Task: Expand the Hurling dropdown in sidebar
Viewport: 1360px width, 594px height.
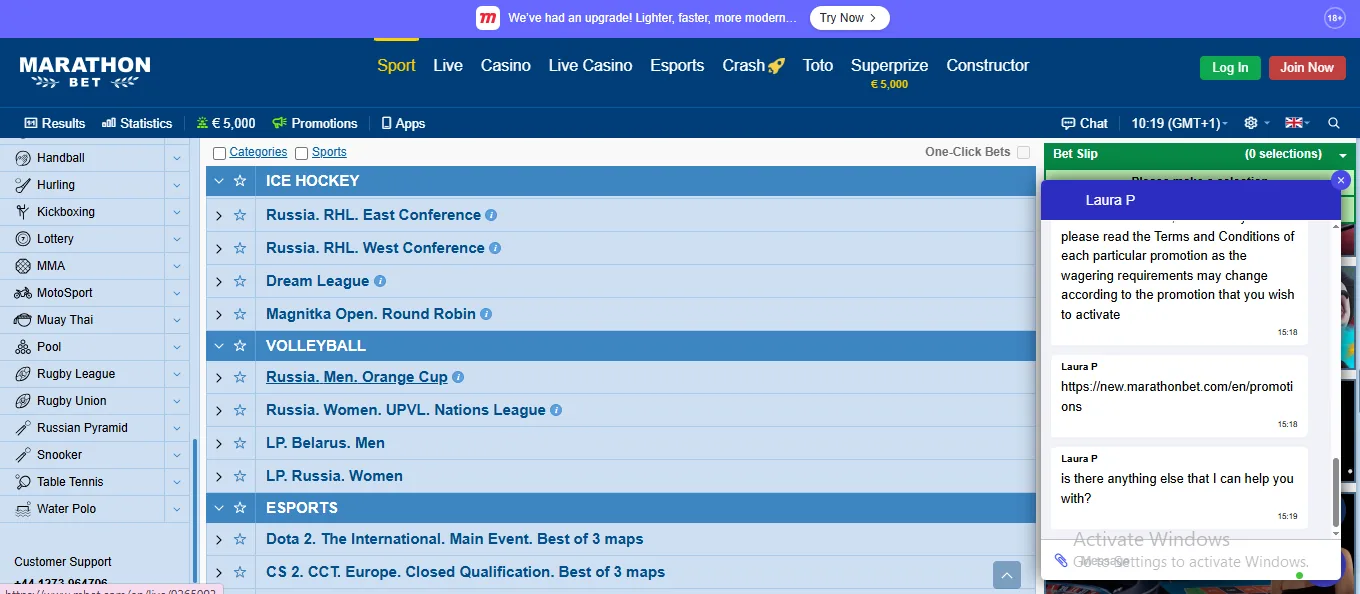Action: (176, 185)
